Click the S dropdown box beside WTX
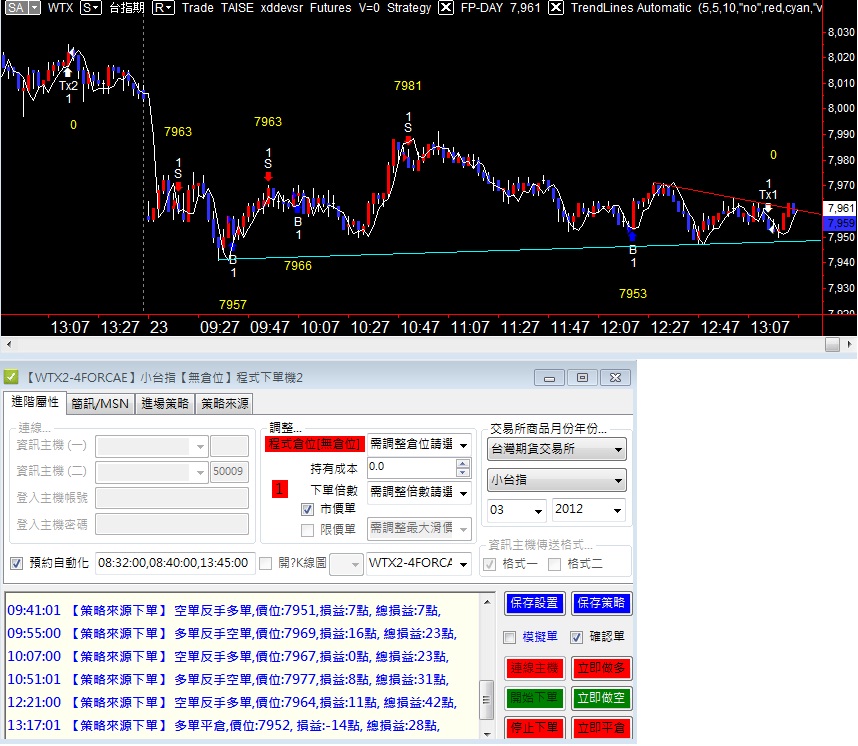This screenshot has height=746, width=858. click(90, 8)
